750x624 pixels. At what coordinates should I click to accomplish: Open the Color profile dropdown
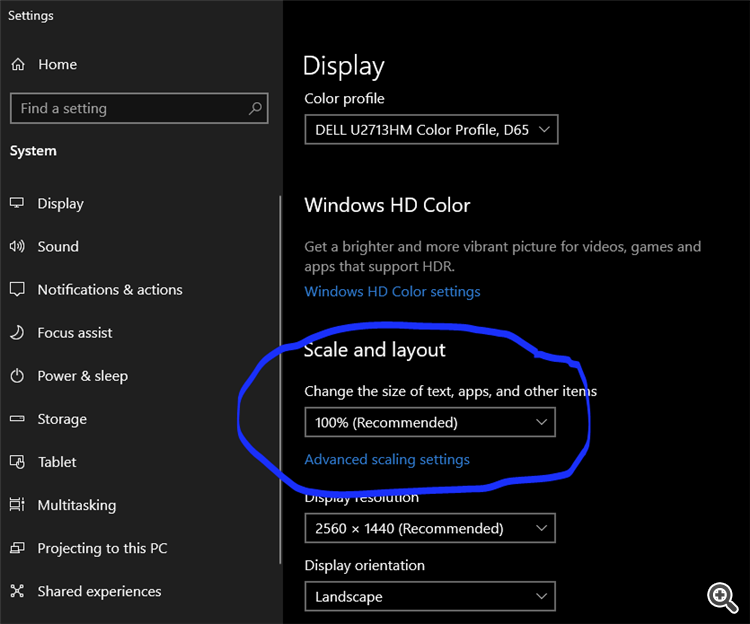(431, 130)
